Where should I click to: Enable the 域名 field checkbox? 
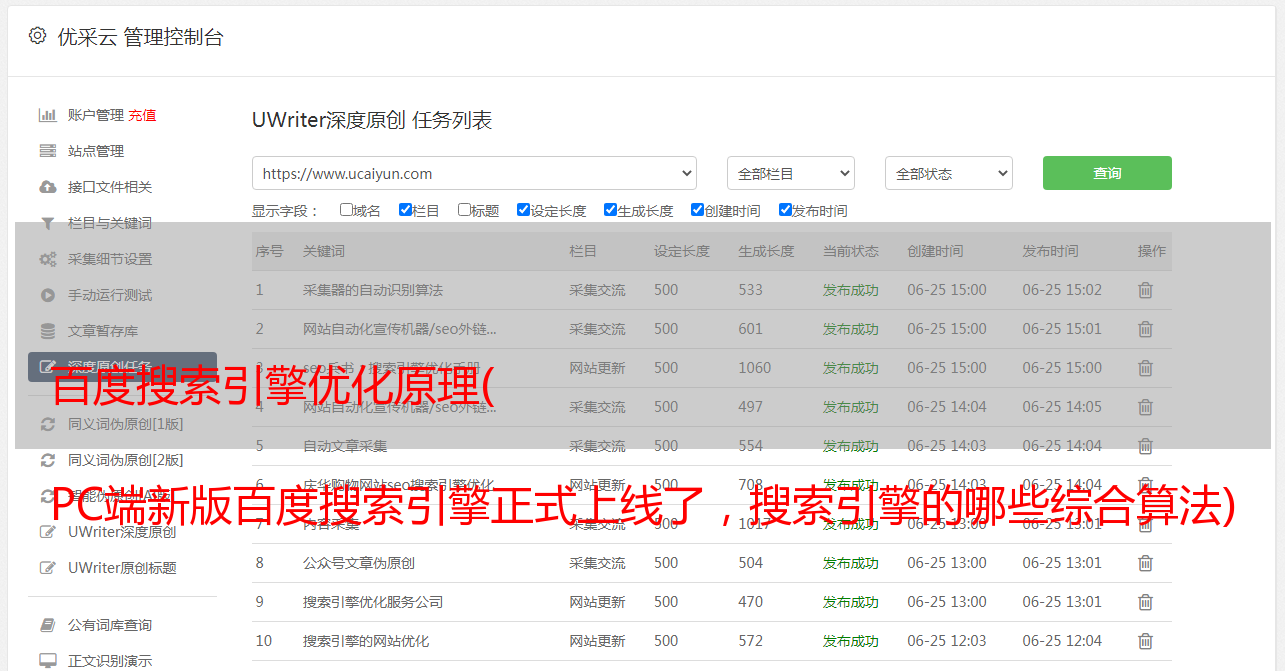346,210
